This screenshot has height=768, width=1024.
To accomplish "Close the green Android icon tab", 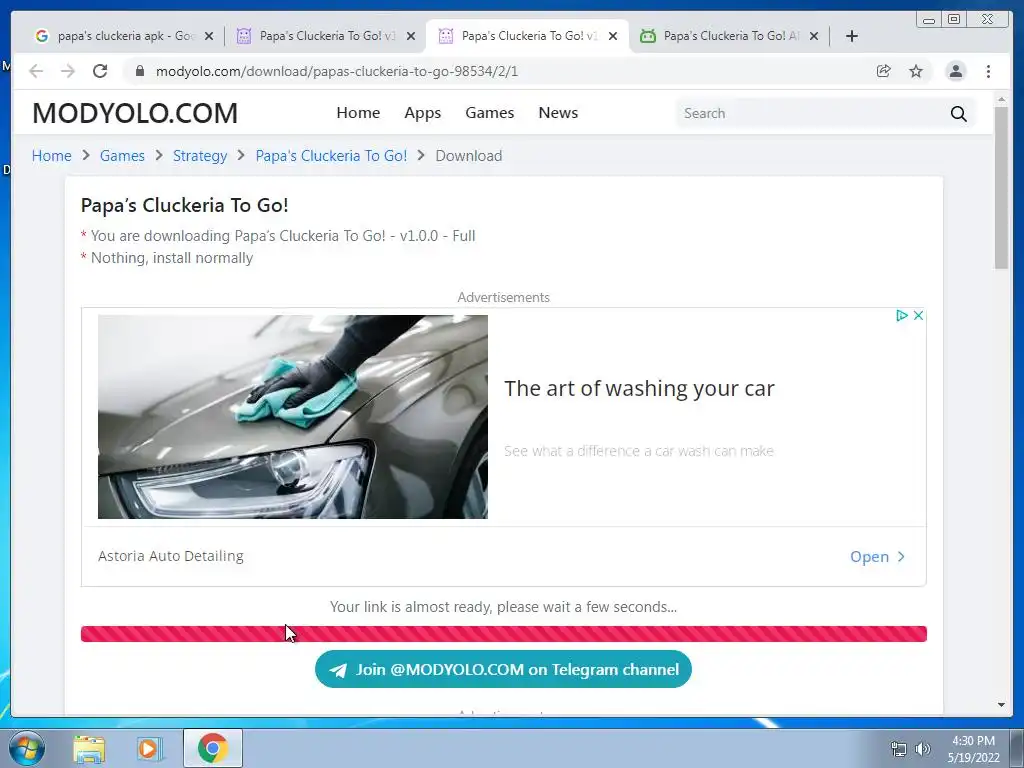I will (814, 36).
